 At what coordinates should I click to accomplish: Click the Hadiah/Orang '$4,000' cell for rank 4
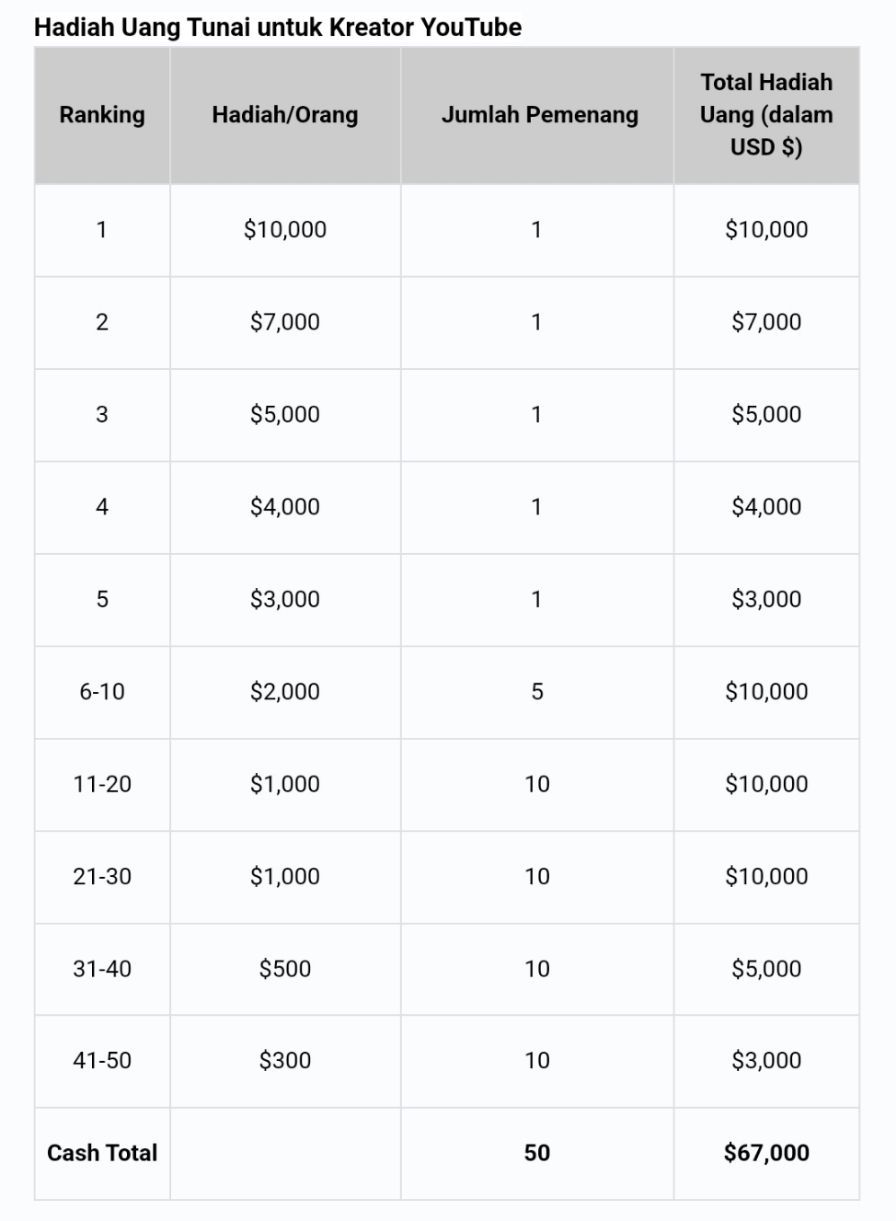(x=285, y=507)
